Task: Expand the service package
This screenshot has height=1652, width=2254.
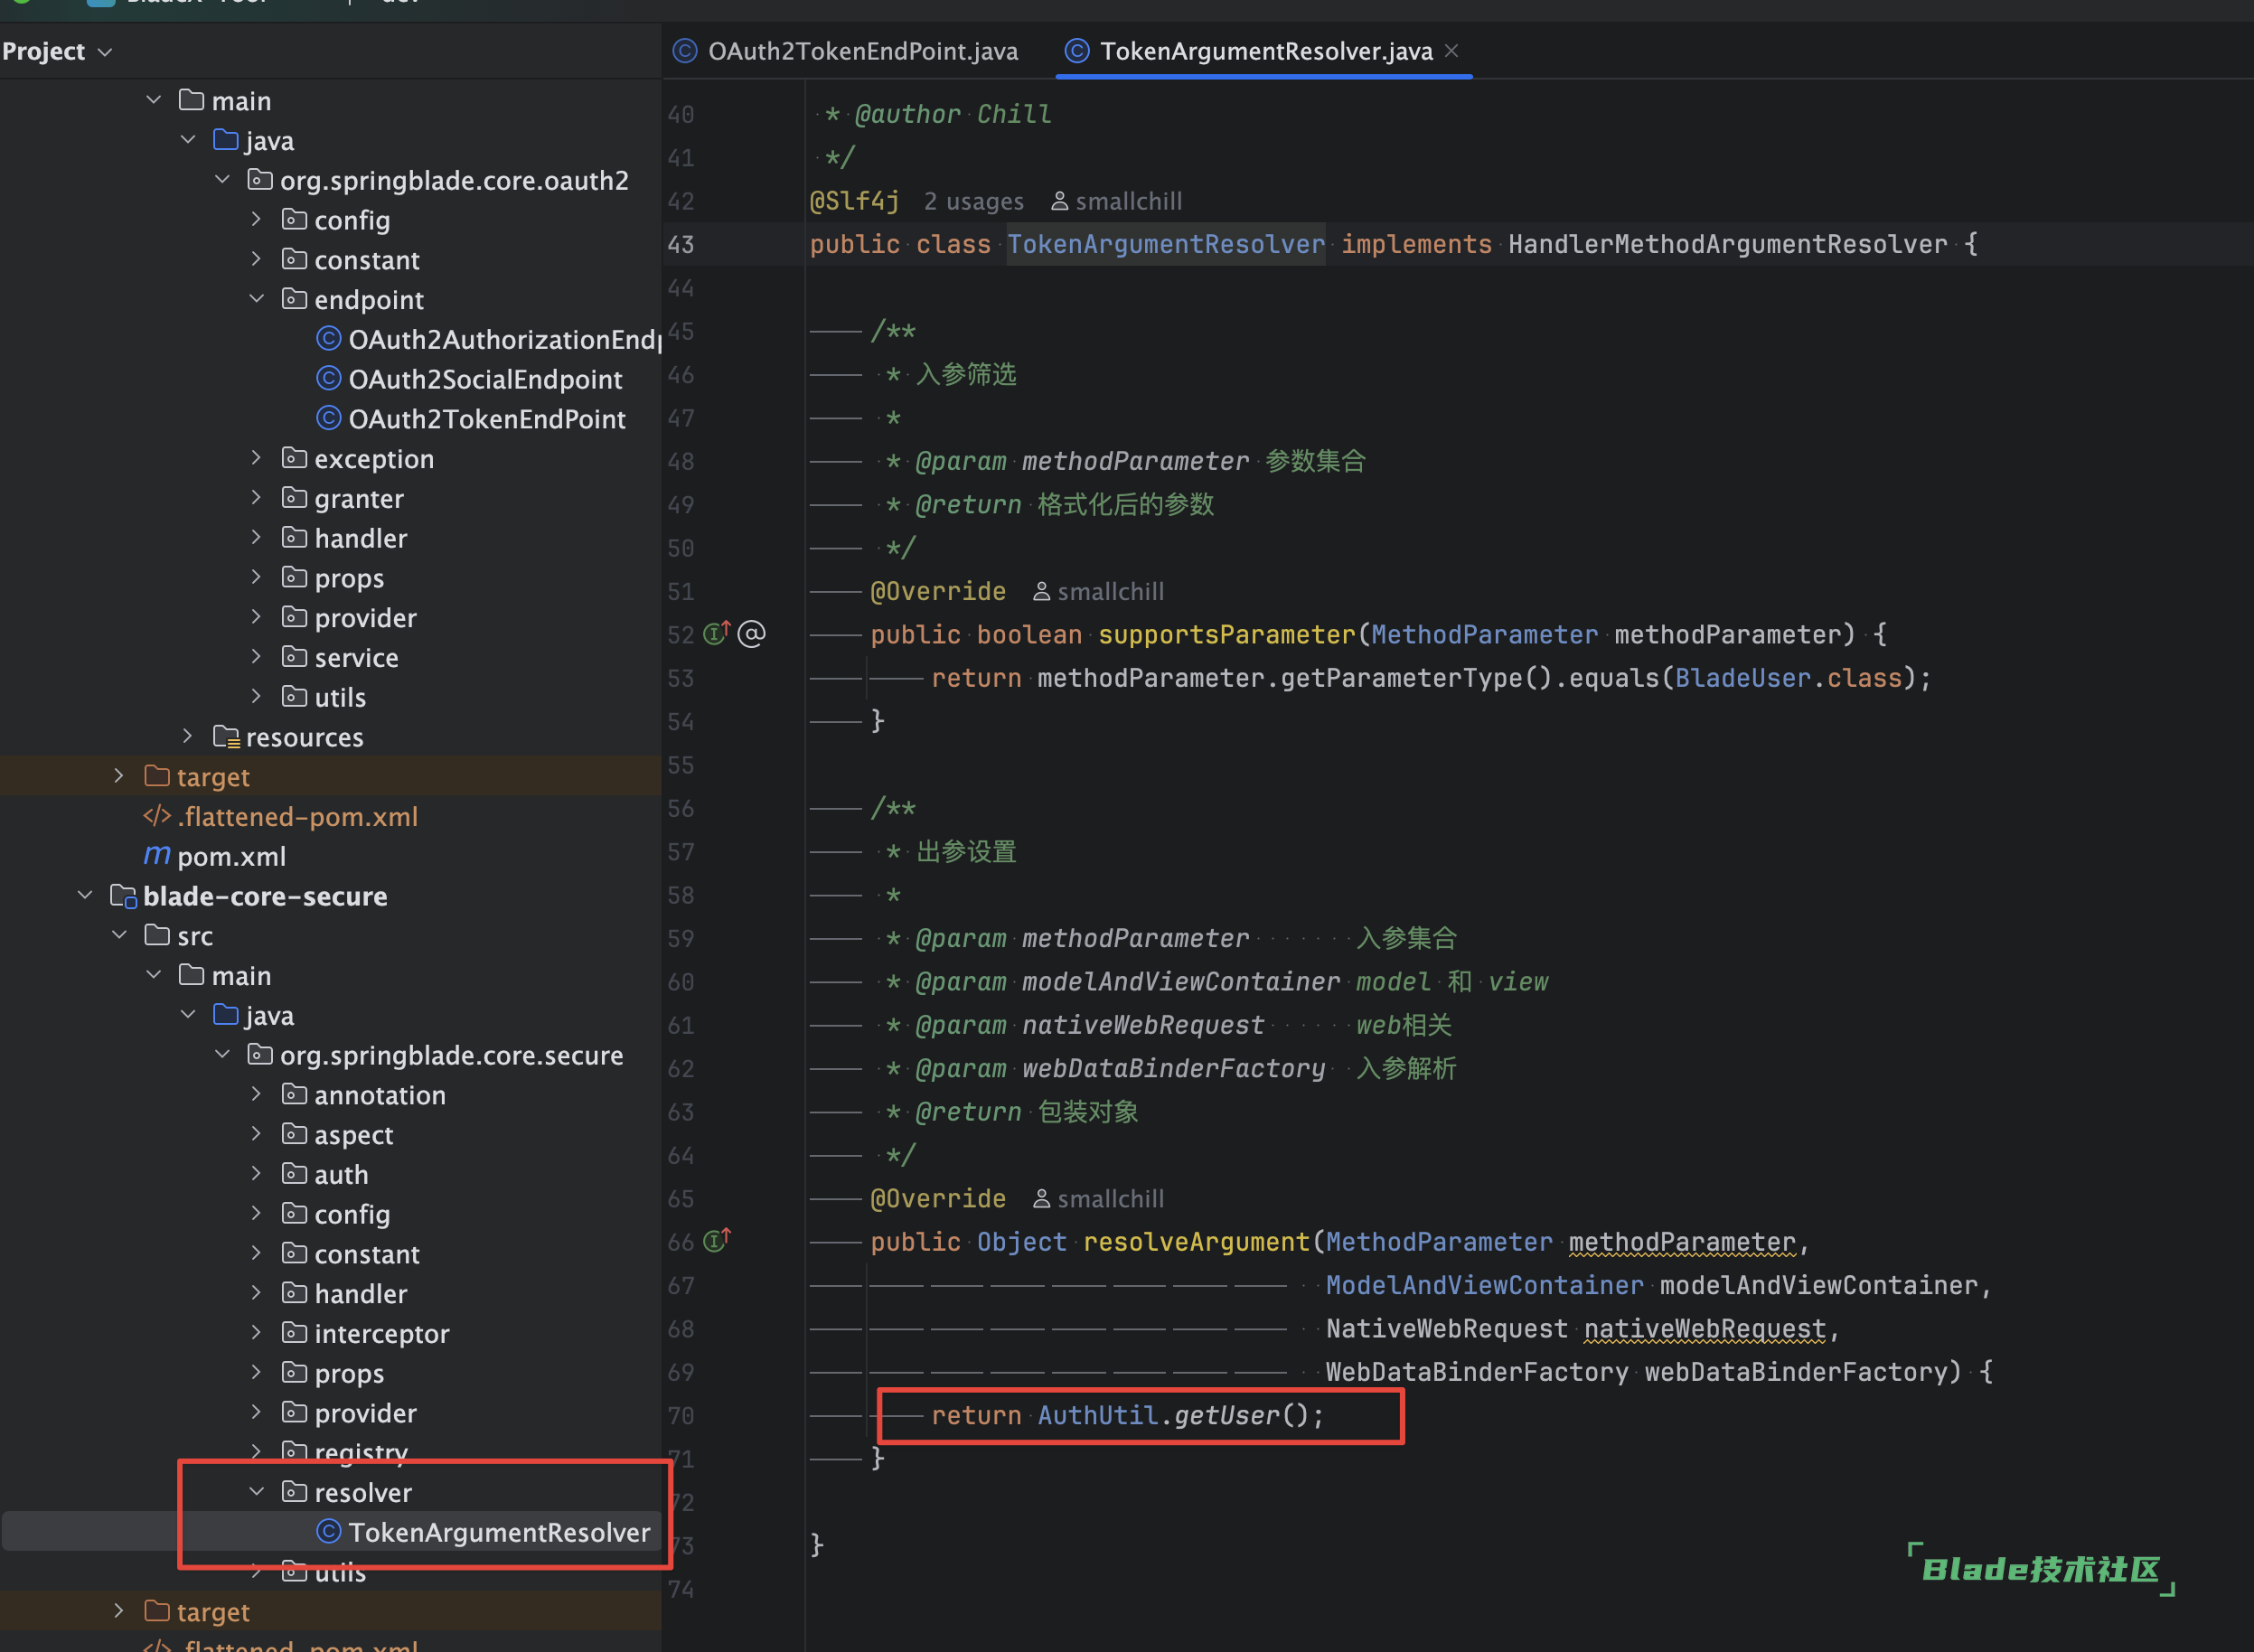Action: tap(256, 657)
